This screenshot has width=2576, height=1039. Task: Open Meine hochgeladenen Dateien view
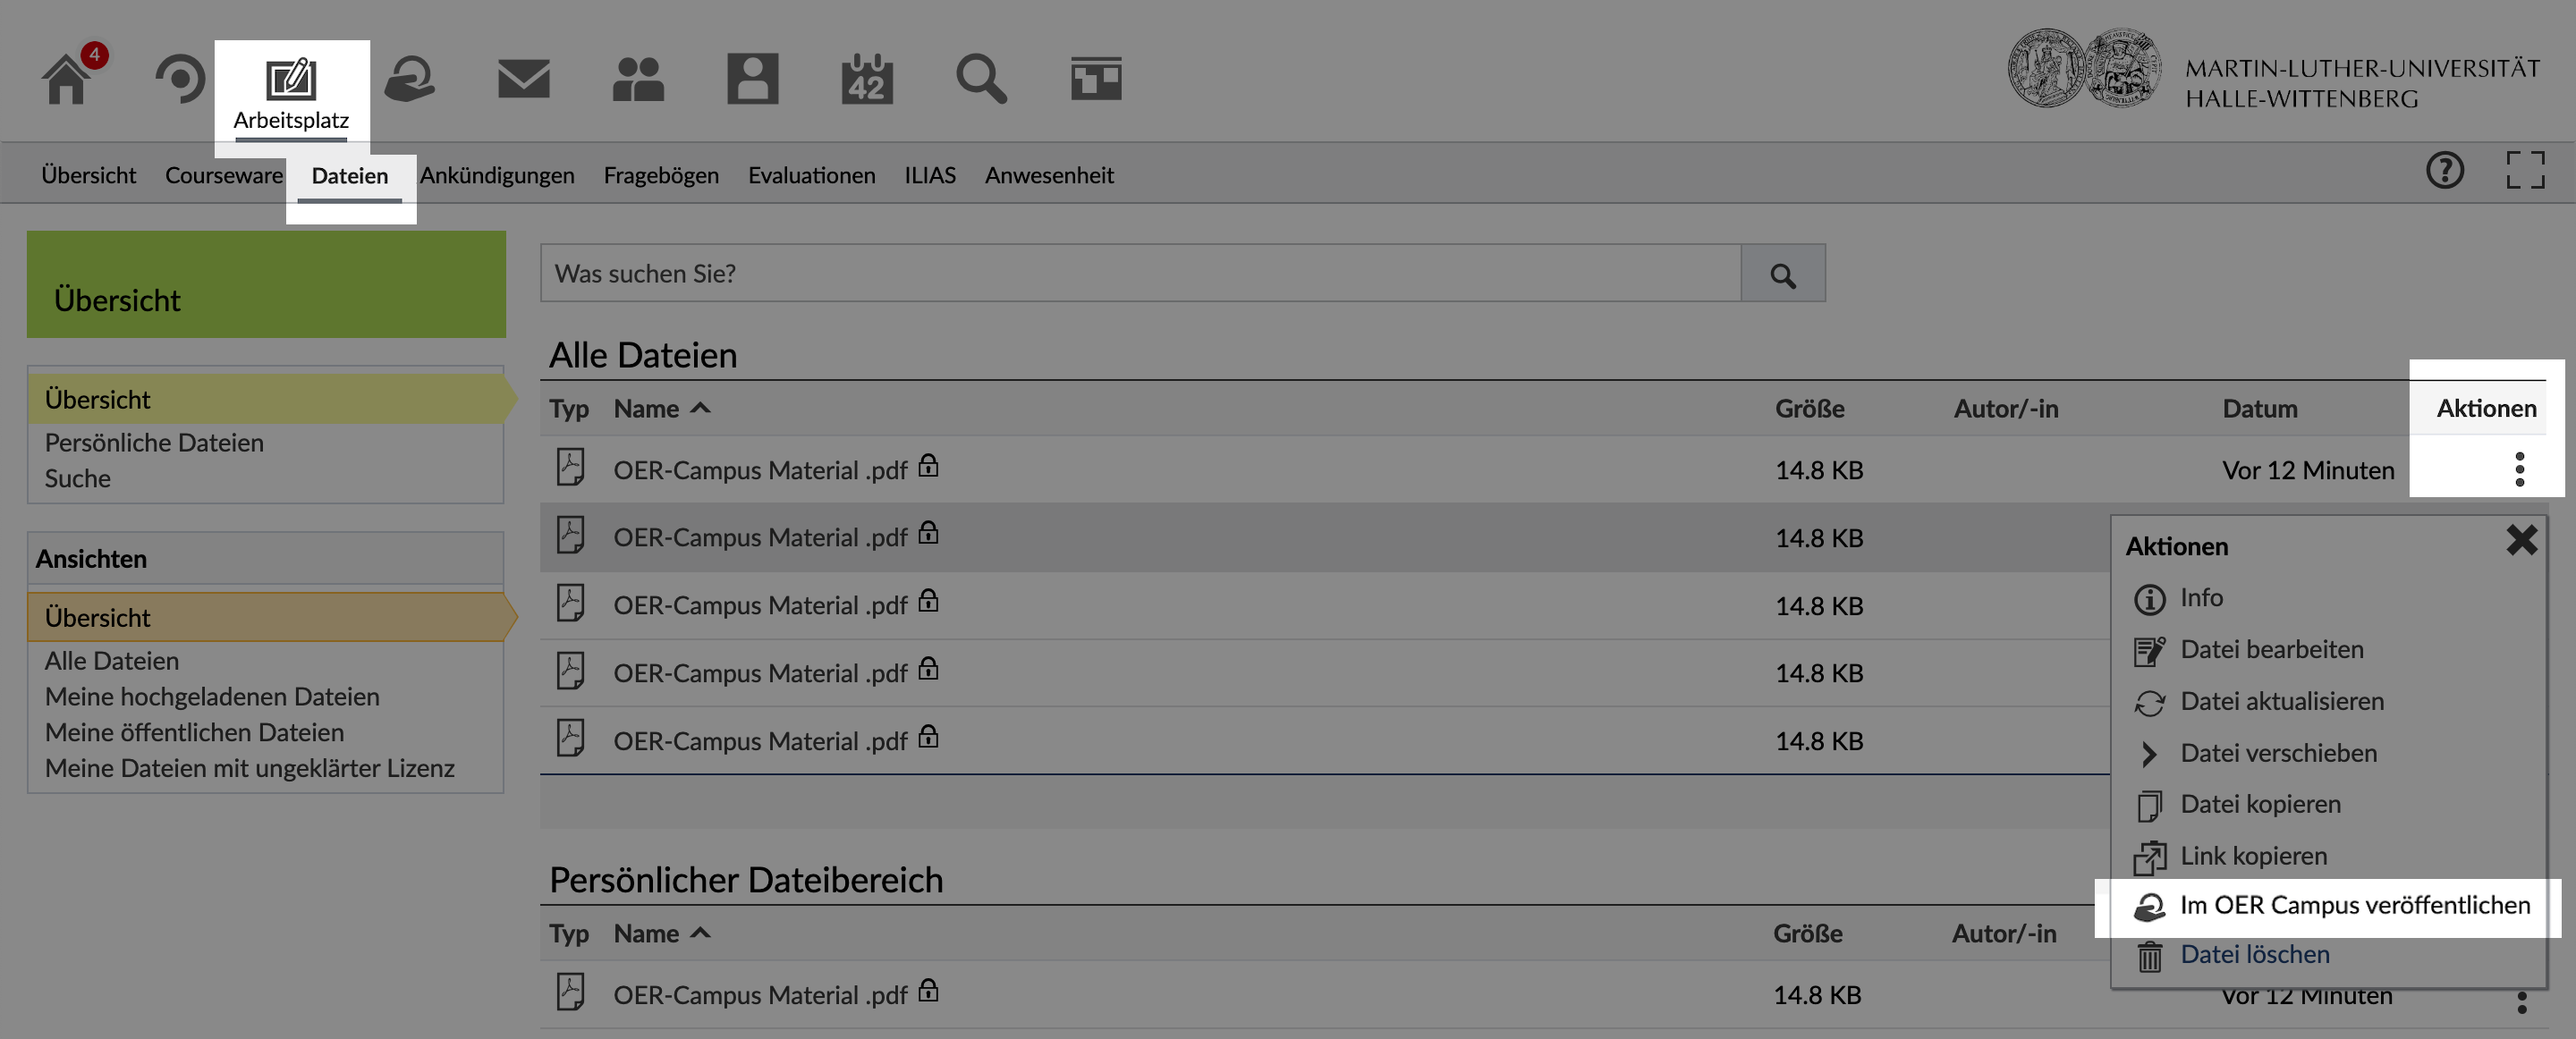[x=212, y=697]
